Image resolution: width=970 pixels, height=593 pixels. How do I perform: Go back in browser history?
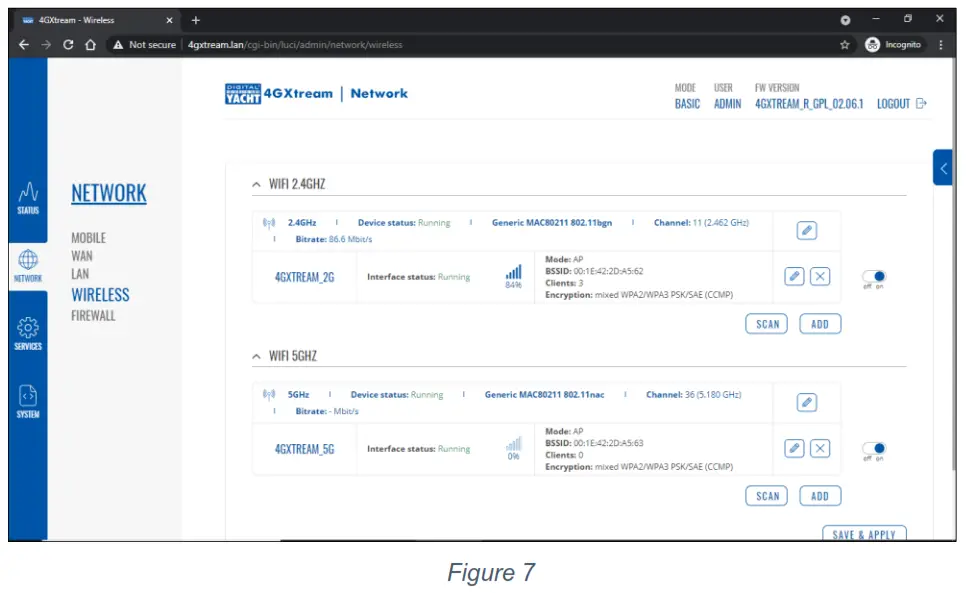tap(24, 45)
